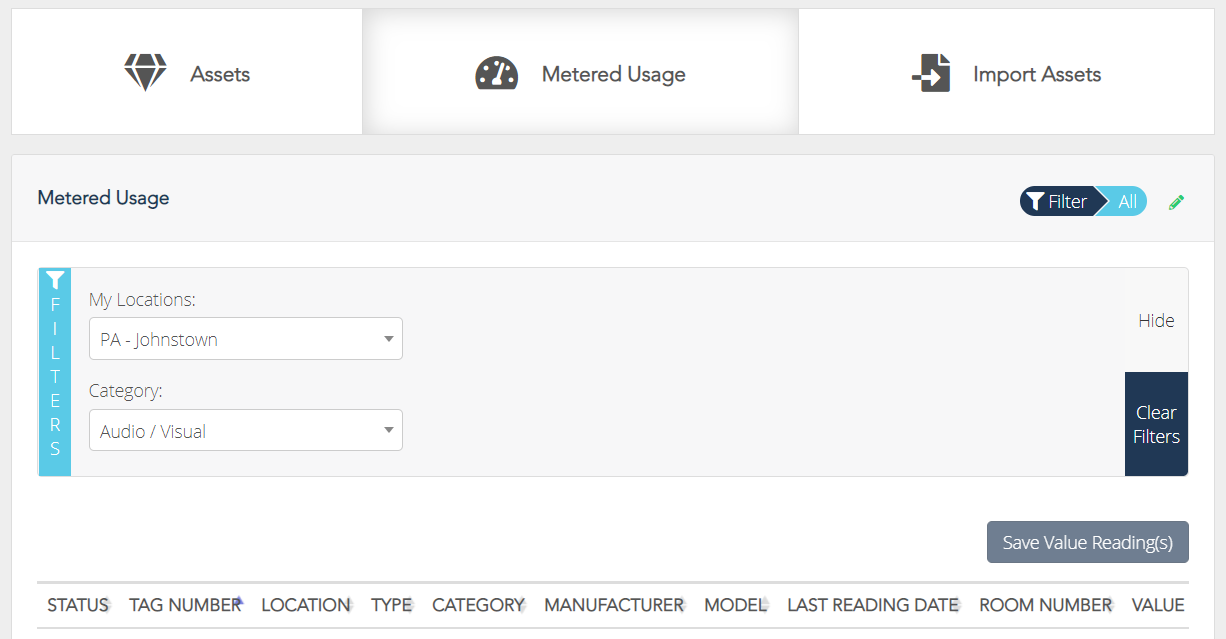Hide the filters panel

pyautogui.click(x=1156, y=321)
